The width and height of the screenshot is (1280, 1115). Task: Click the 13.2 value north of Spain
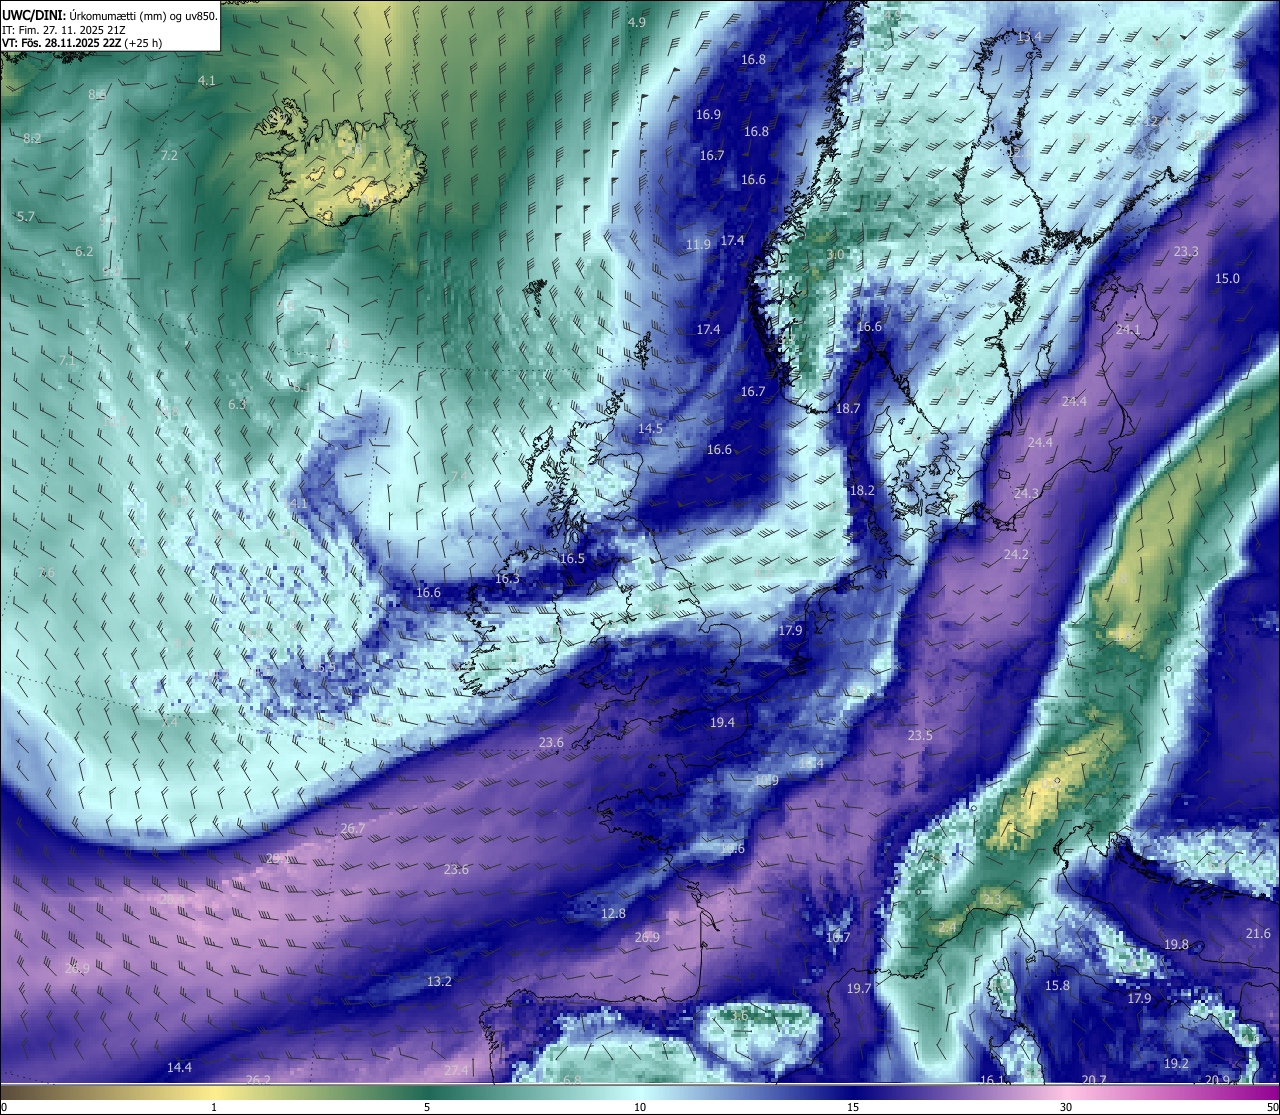pyautogui.click(x=439, y=981)
